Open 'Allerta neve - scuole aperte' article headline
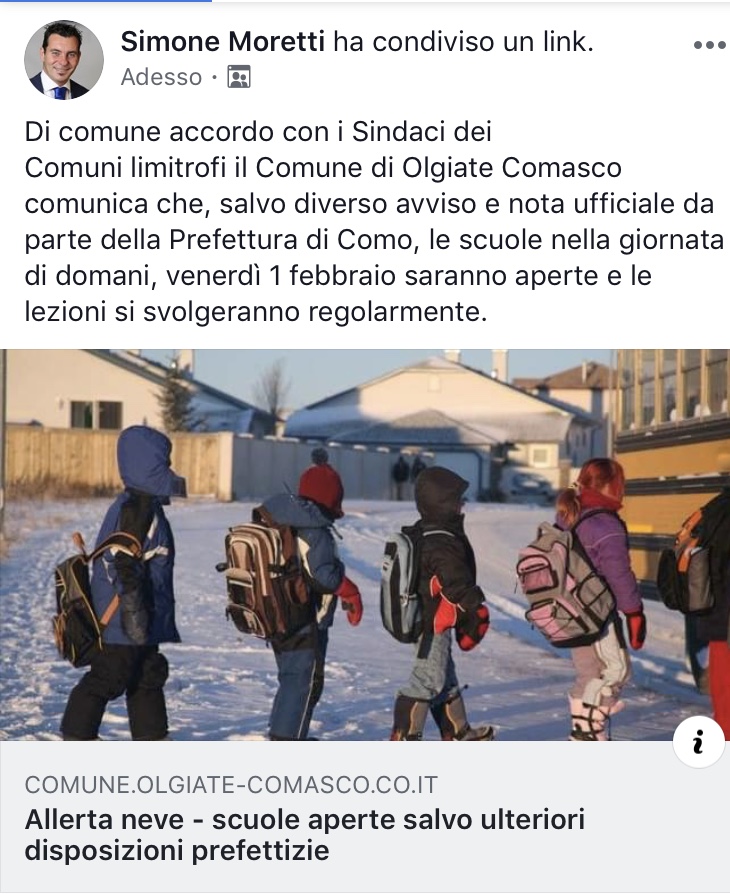 click(305, 835)
